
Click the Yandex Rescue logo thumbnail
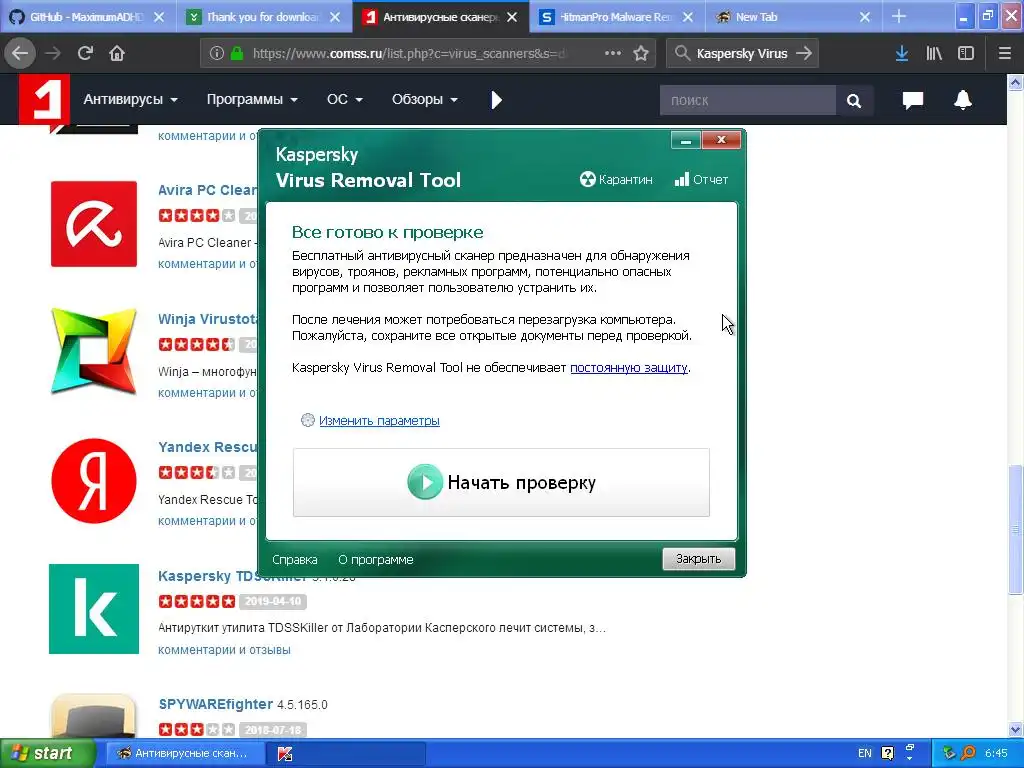94,481
